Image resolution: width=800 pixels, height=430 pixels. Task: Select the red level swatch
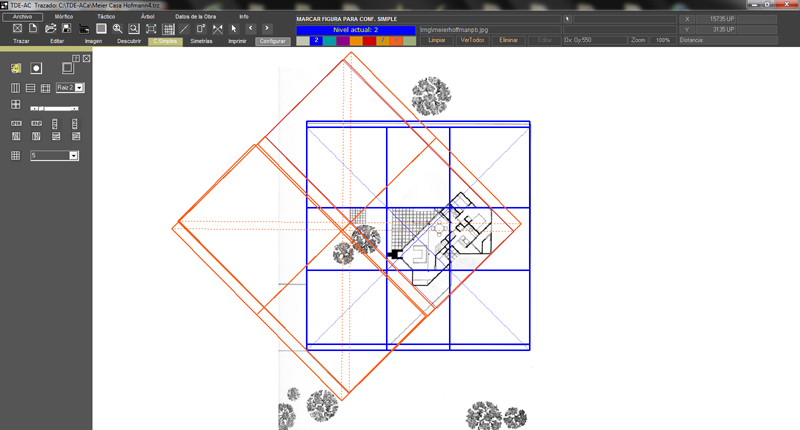(369, 40)
